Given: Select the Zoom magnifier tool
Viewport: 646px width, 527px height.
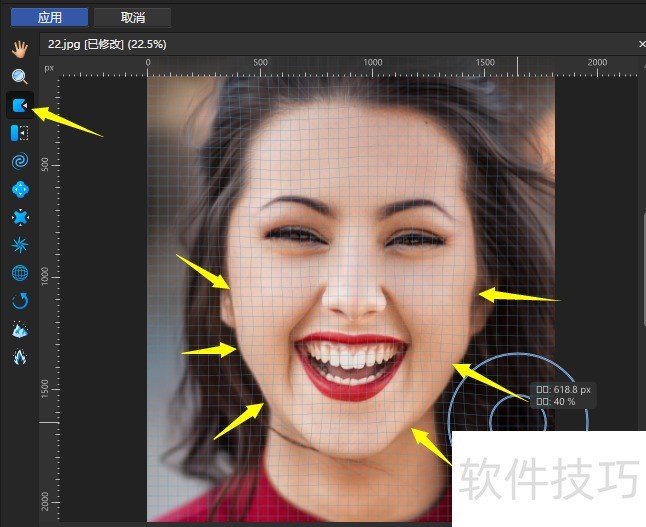Looking at the screenshot, I should coord(20,77).
